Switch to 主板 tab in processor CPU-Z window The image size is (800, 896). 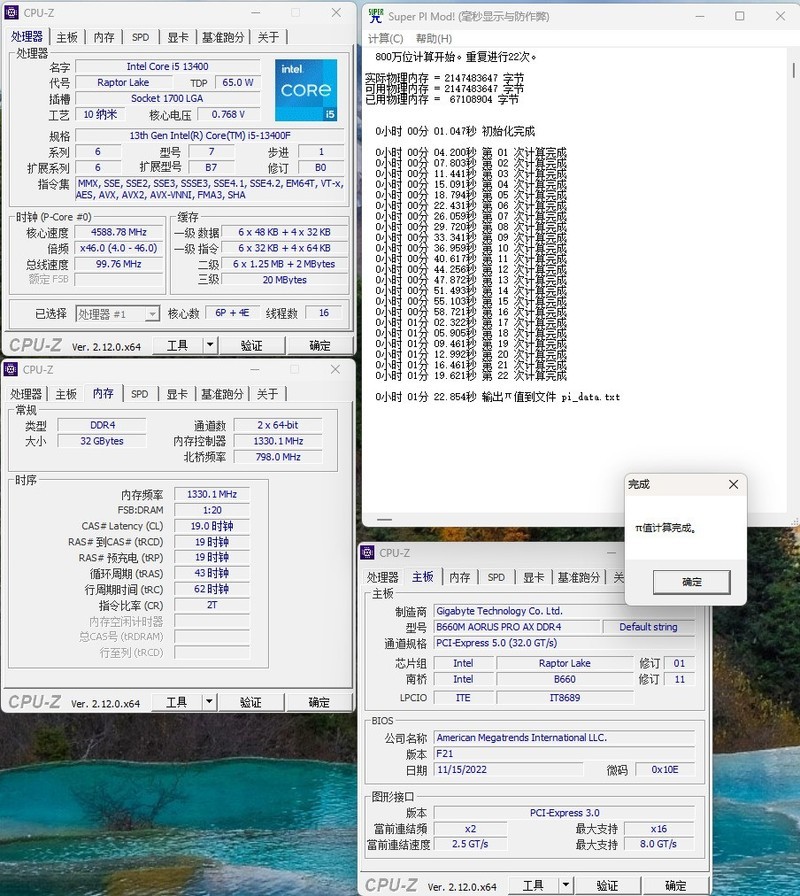[x=67, y=37]
